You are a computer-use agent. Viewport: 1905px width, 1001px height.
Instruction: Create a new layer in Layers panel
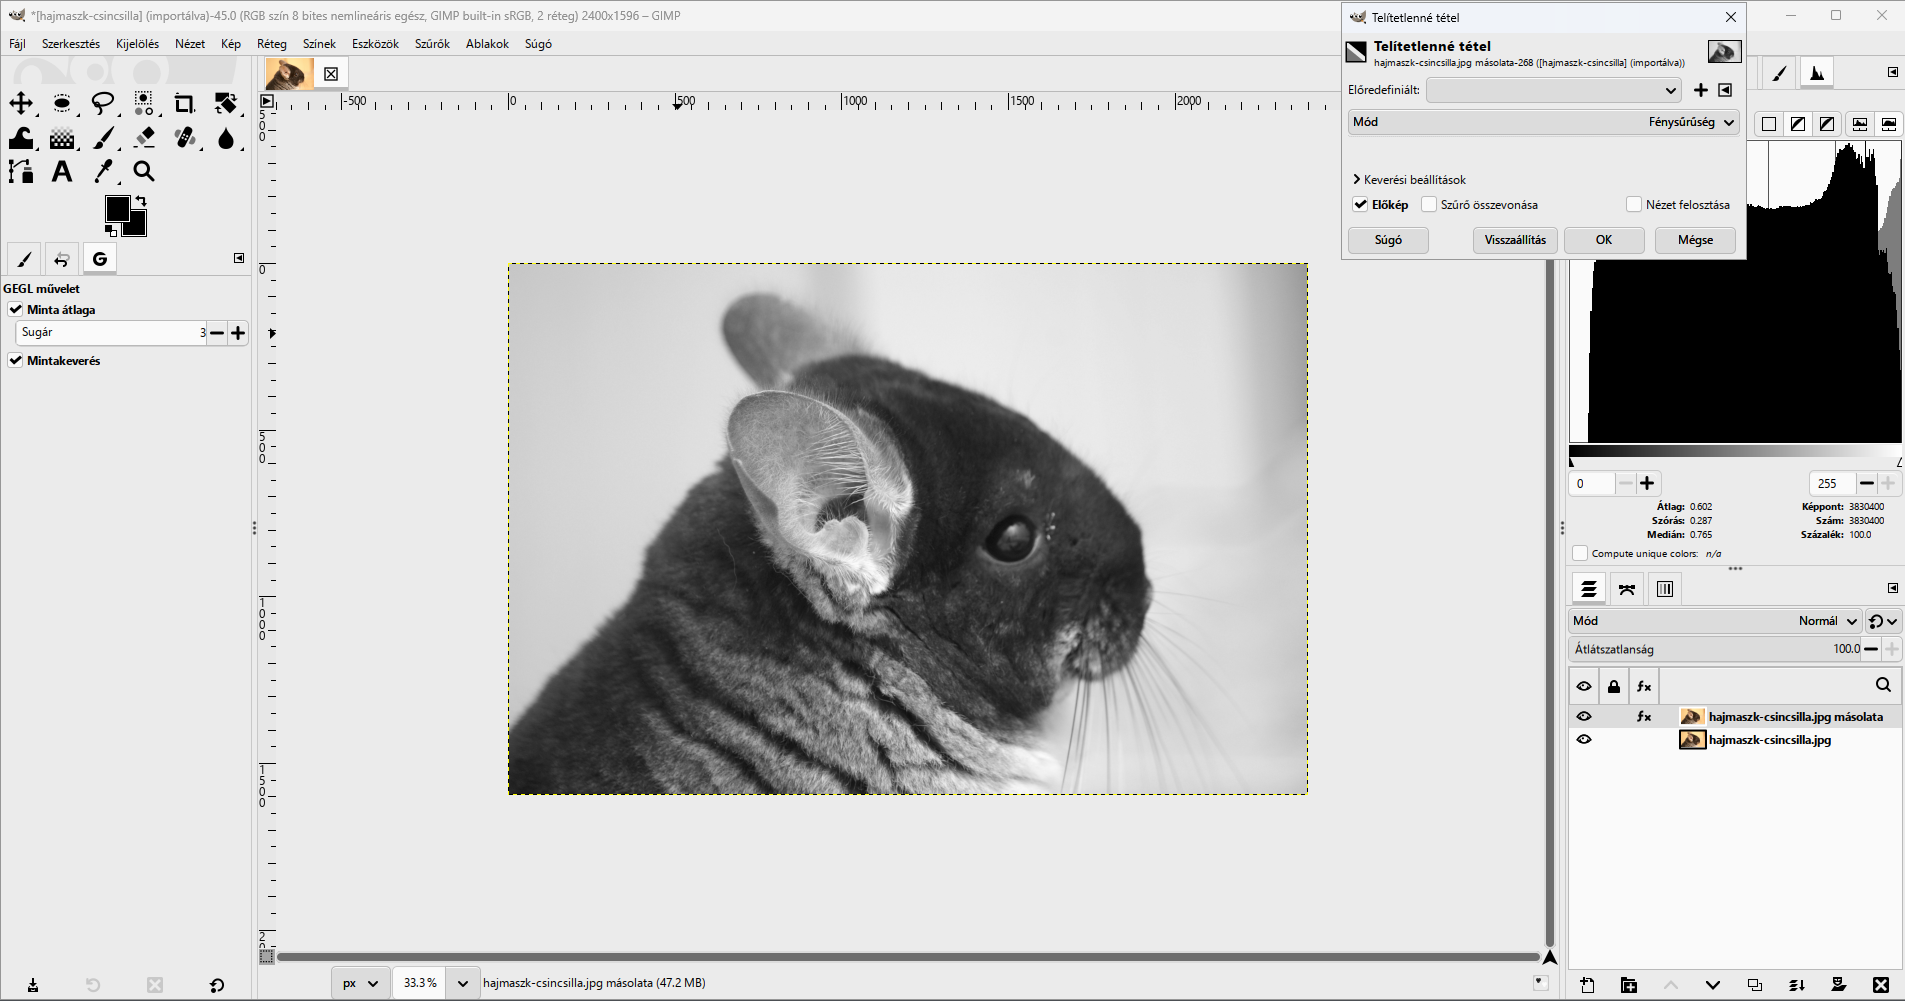1587,985
